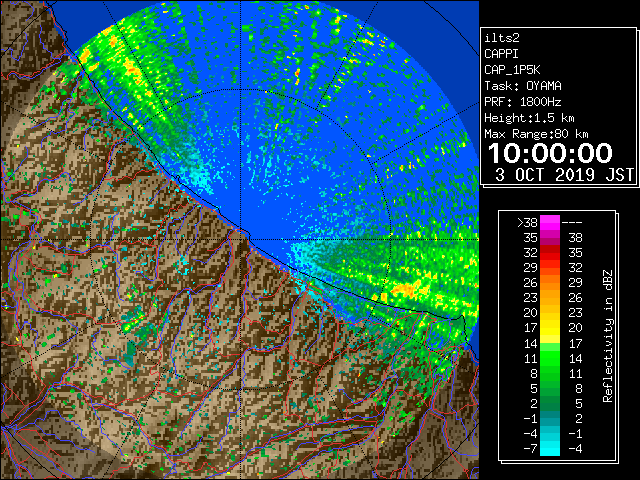640x480 pixels.
Task: Click the "Max Range:80 km" text
Action: (x=536, y=134)
